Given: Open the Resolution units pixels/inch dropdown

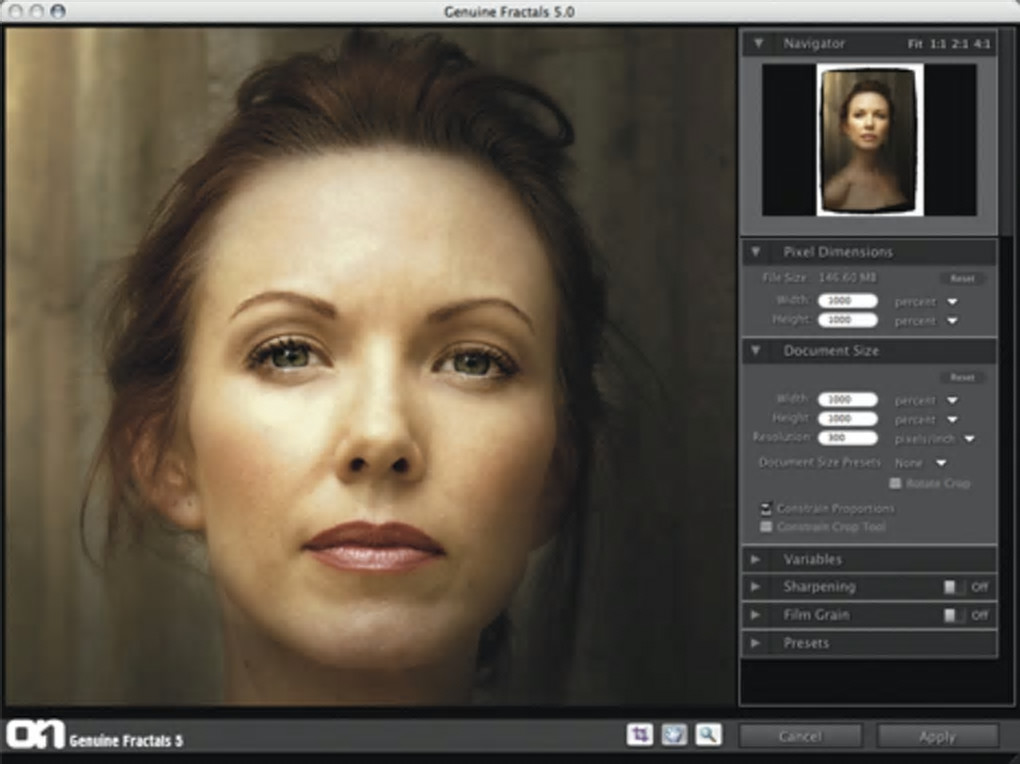Looking at the screenshot, I should coord(968,438).
